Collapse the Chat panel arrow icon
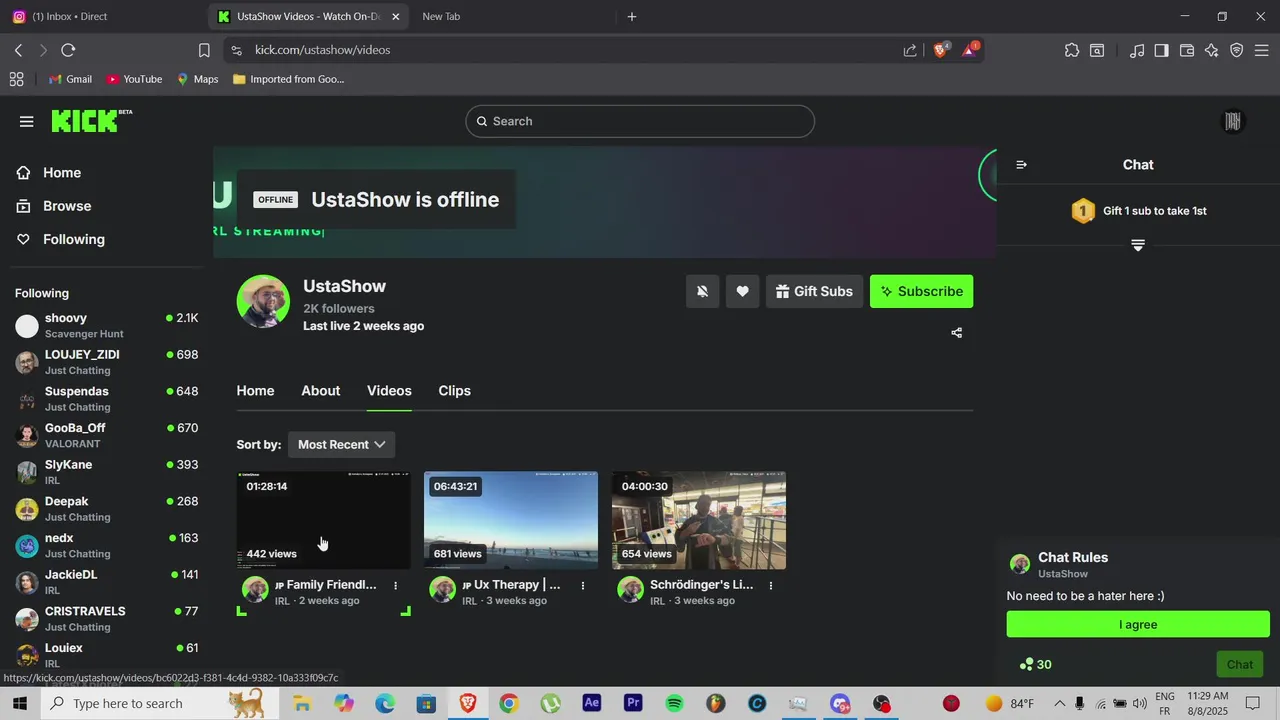This screenshot has height=720, width=1280. click(x=1021, y=165)
